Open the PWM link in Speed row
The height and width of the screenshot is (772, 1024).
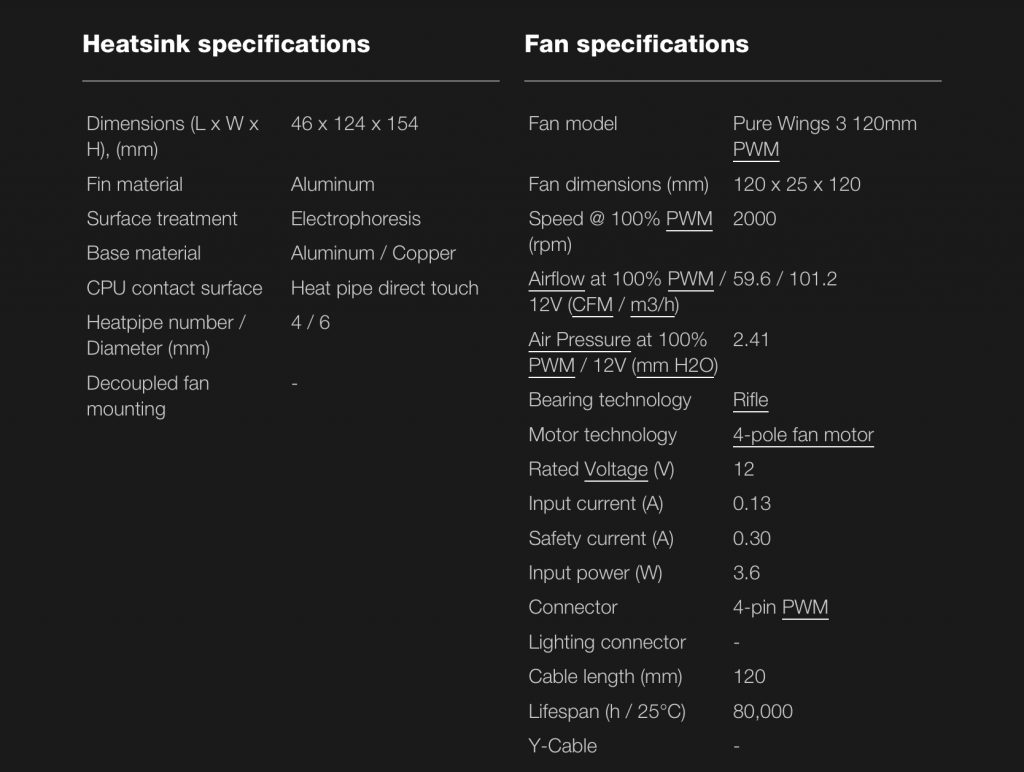[x=689, y=219]
